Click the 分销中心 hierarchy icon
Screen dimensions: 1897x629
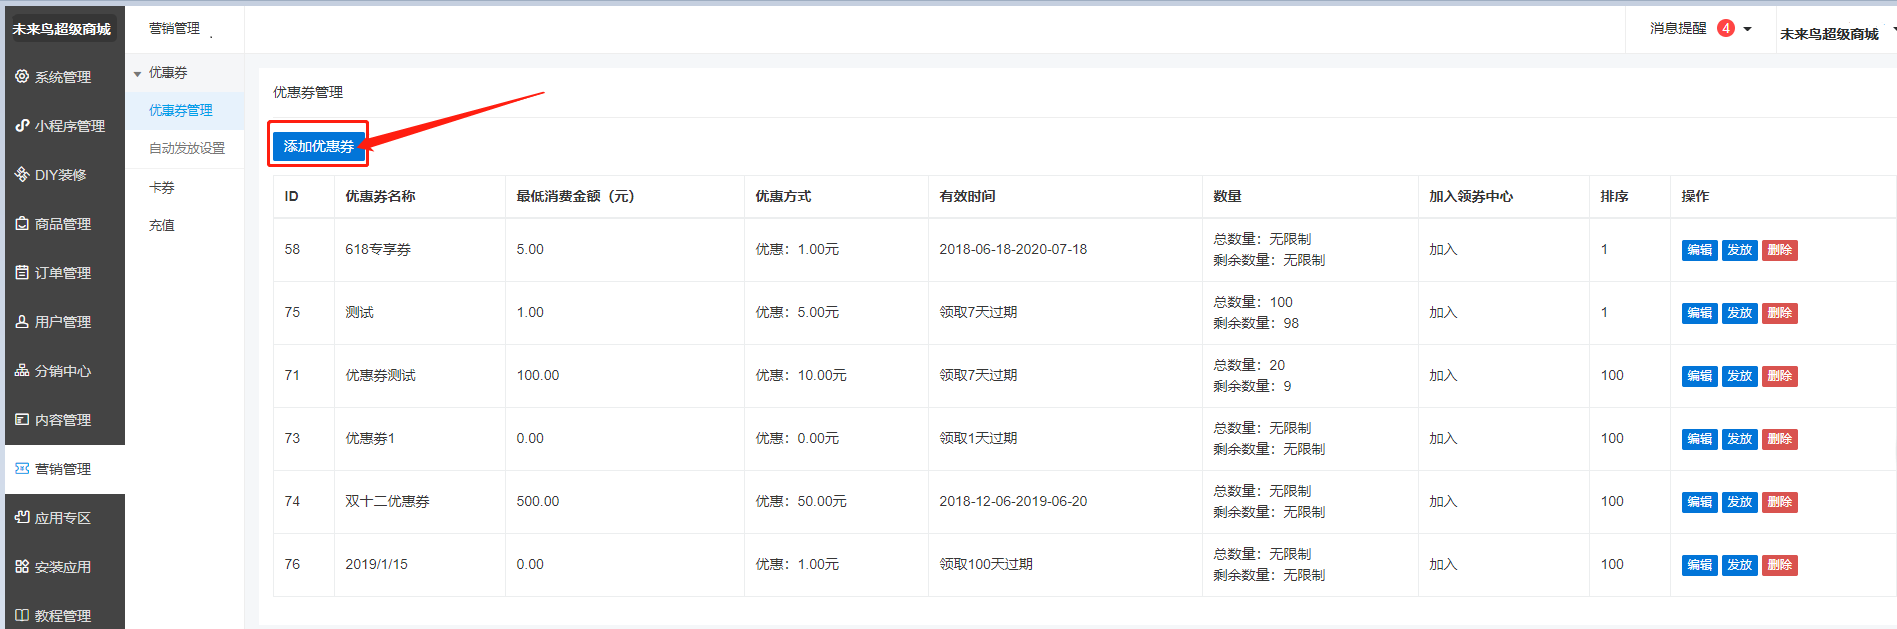click(x=22, y=370)
